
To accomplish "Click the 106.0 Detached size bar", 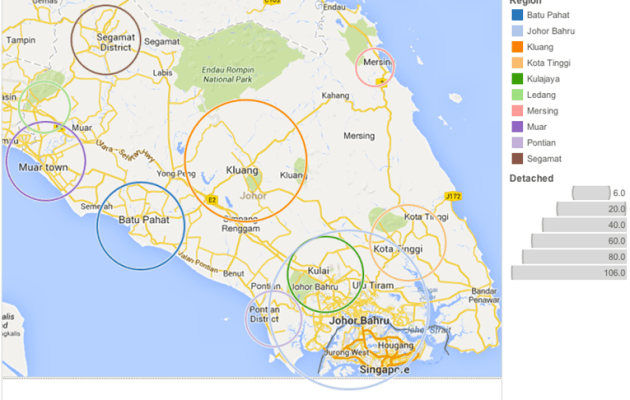I will [x=569, y=273].
